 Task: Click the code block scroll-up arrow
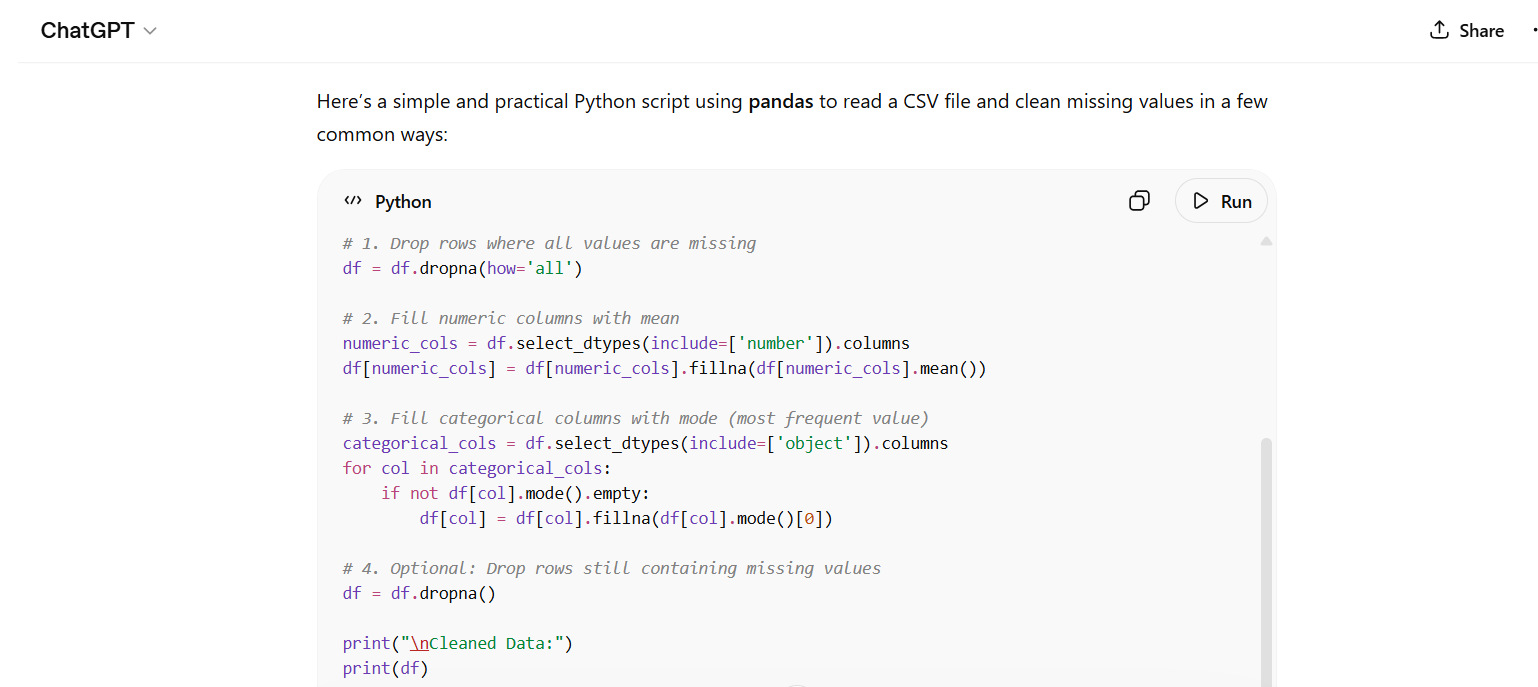click(x=1266, y=241)
